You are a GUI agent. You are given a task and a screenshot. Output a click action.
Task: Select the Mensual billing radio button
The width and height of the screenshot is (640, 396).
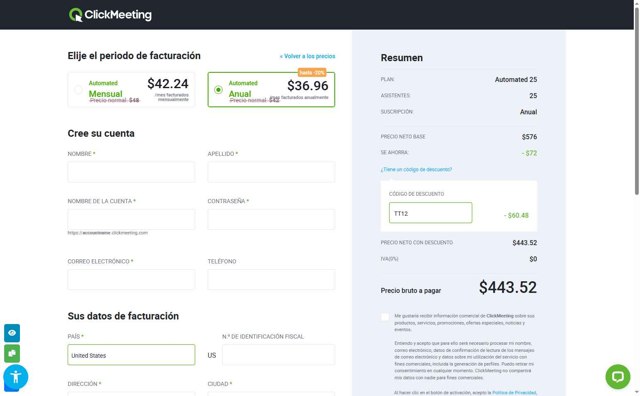[78, 90]
